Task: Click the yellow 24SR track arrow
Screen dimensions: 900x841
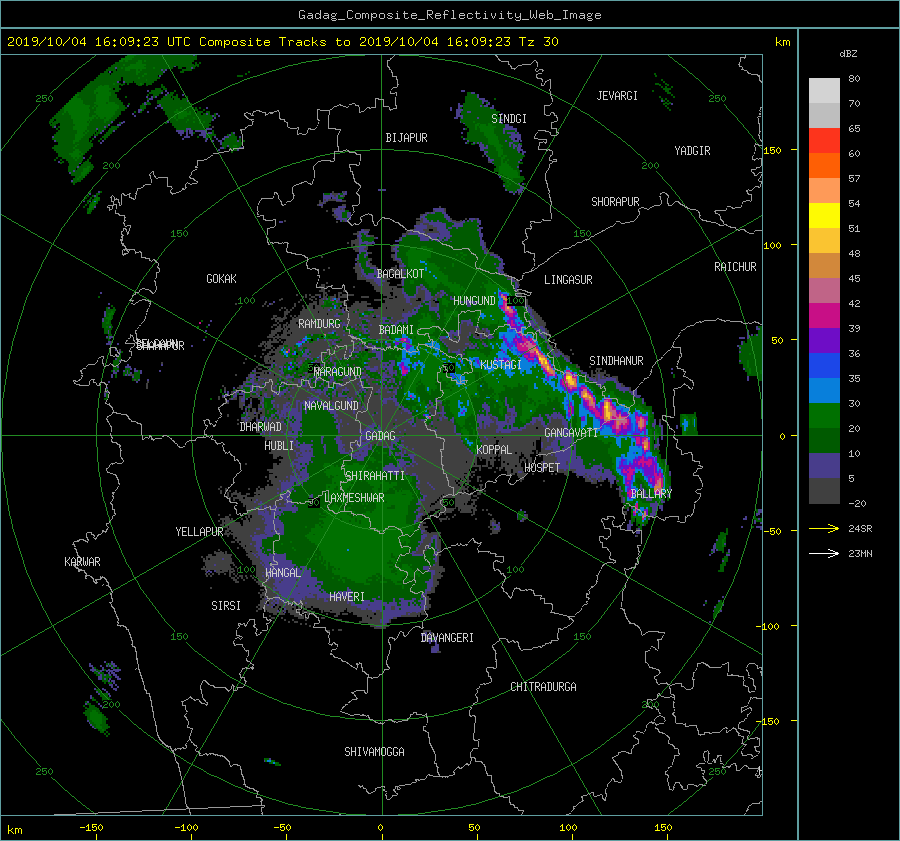Action: pos(824,528)
